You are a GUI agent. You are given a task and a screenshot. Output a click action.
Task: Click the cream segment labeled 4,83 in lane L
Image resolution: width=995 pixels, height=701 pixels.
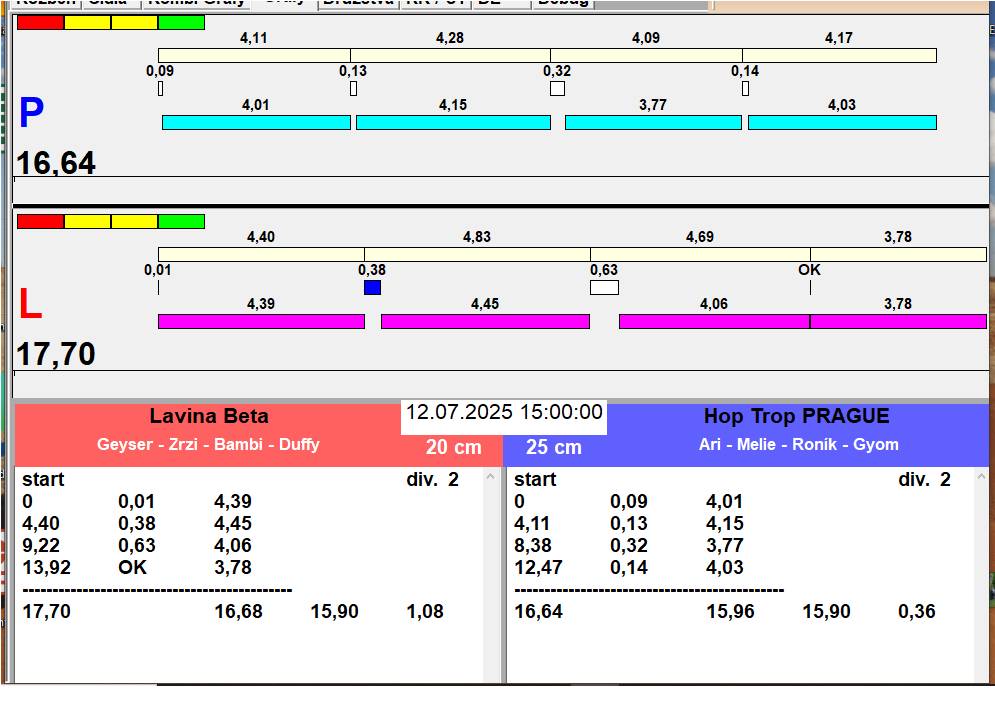coord(477,254)
